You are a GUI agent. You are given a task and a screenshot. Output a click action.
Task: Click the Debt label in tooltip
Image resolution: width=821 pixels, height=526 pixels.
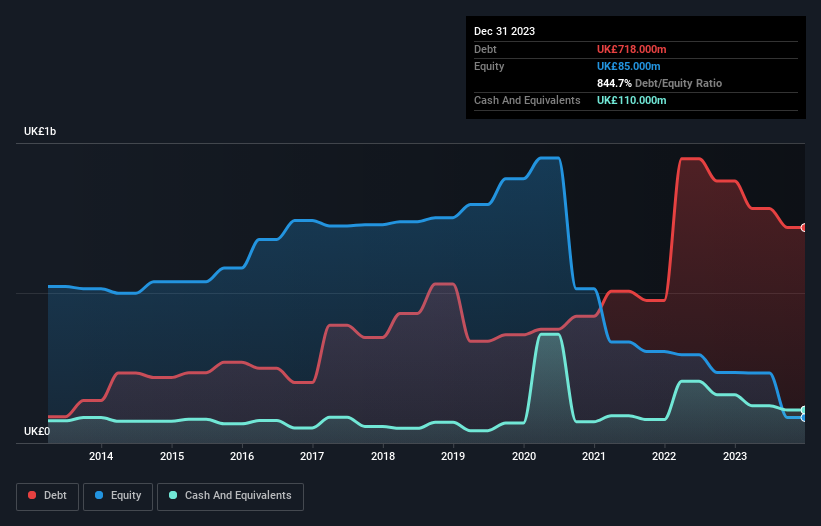[485, 49]
